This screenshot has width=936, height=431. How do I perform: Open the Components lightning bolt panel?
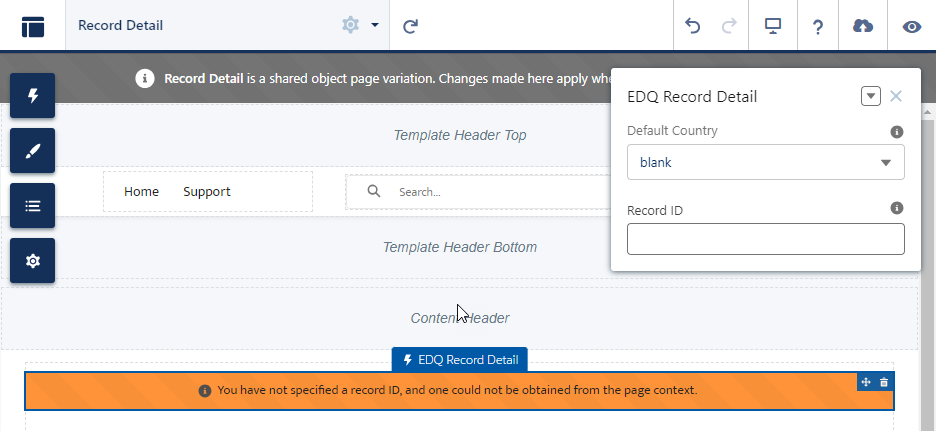(x=32, y=96)
